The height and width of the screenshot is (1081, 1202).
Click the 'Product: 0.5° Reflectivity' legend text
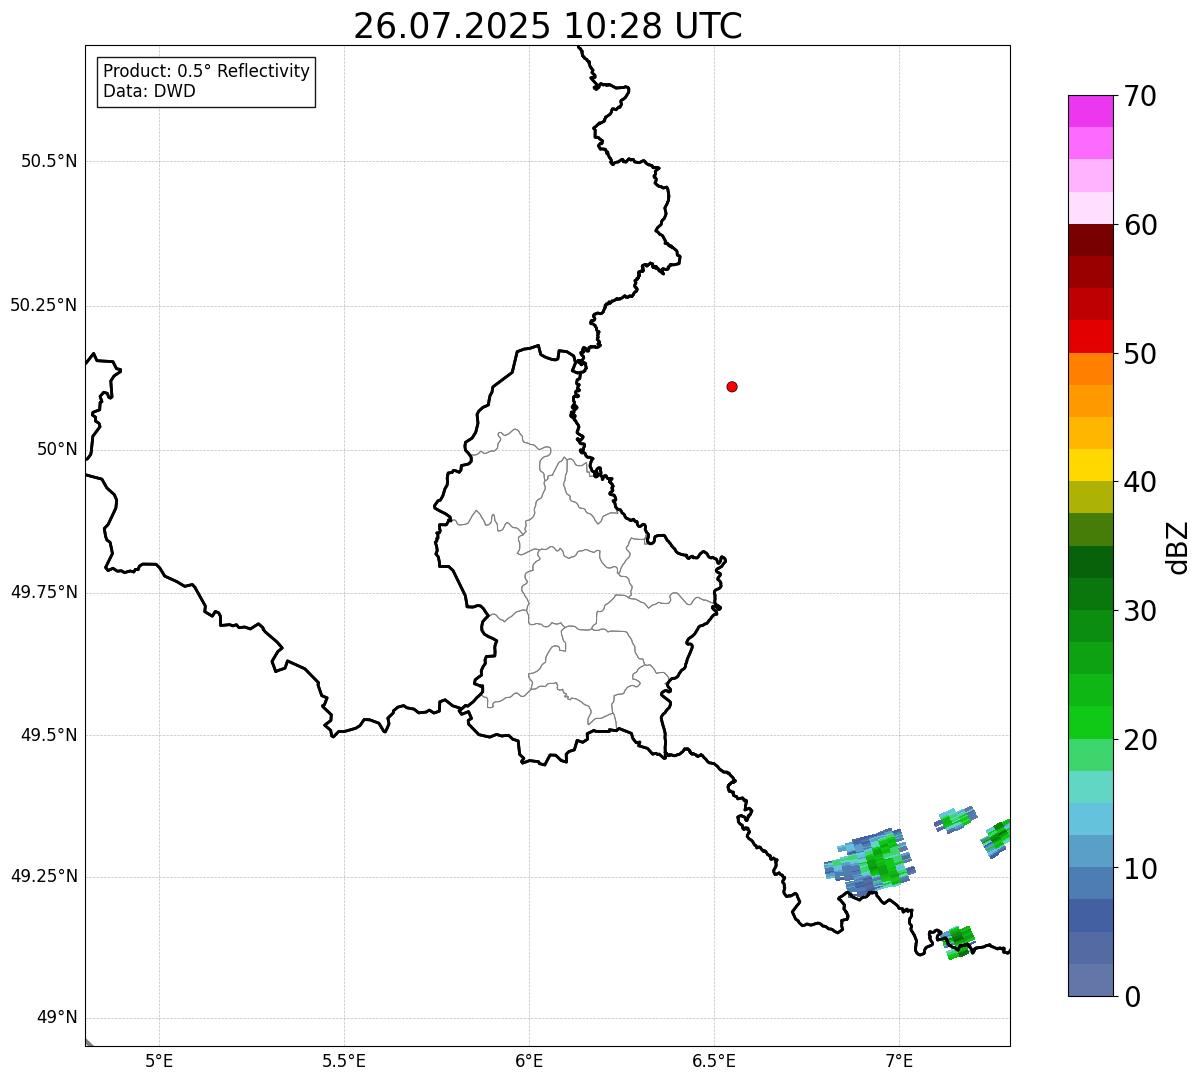pos(206,72)
